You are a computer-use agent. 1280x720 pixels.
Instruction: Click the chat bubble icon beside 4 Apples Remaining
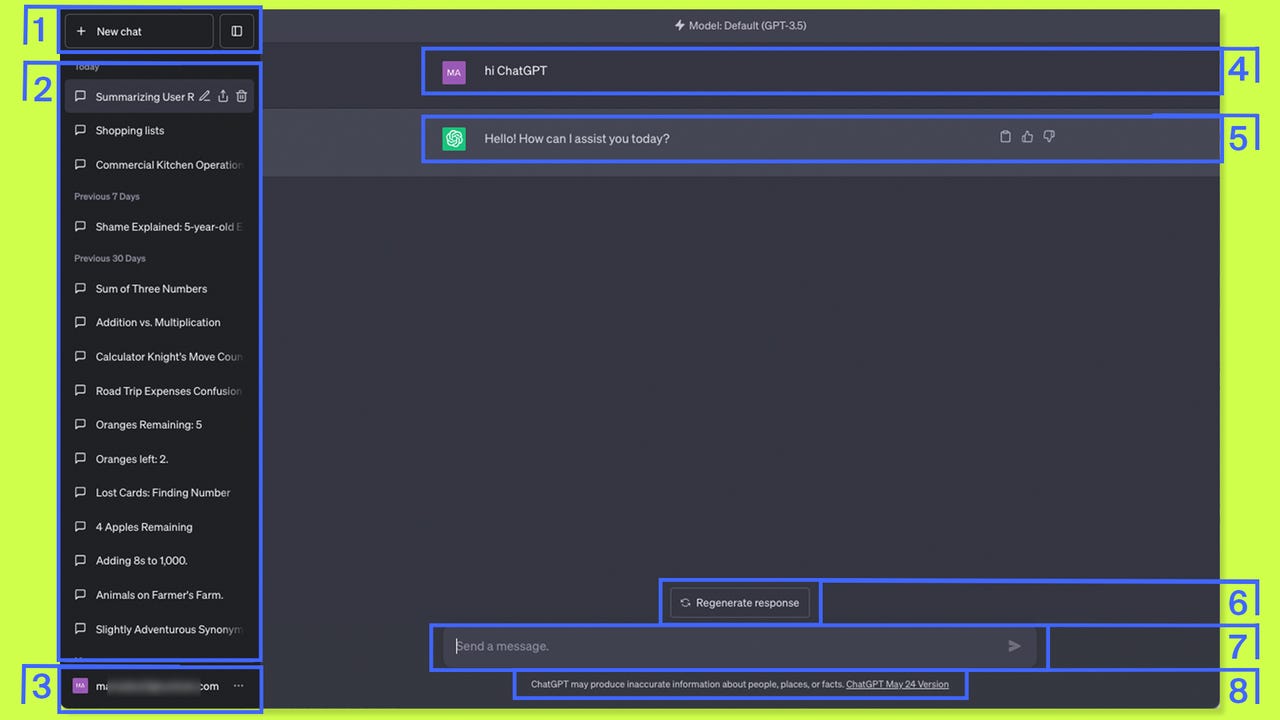80,527
